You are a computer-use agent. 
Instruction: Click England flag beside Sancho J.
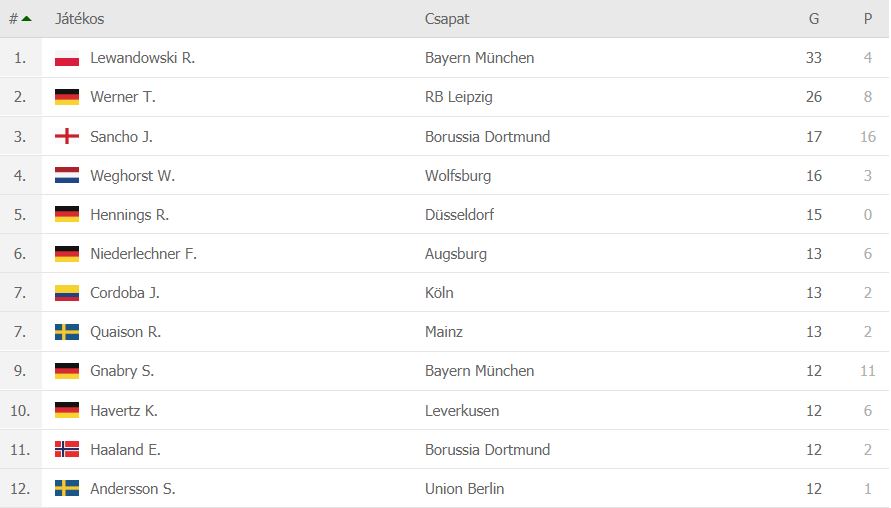pyautogui.click(x=67, y=136)
